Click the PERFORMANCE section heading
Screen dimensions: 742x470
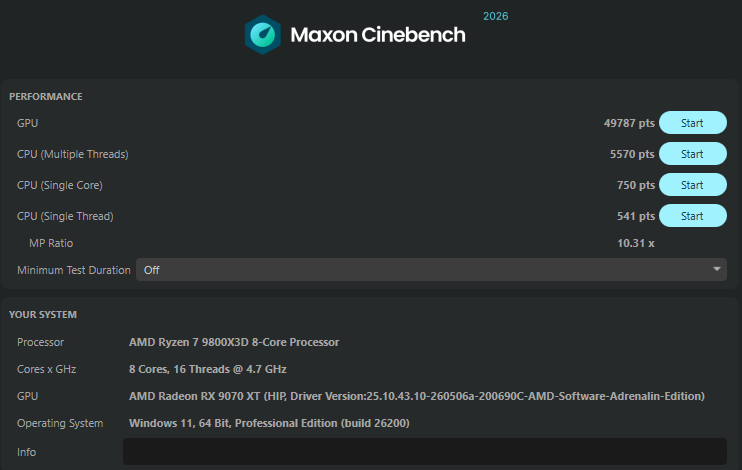[46, 97]
